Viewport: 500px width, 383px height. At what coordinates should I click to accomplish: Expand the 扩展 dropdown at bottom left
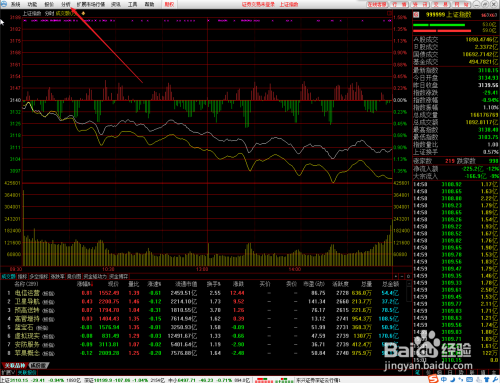(8, 372)
